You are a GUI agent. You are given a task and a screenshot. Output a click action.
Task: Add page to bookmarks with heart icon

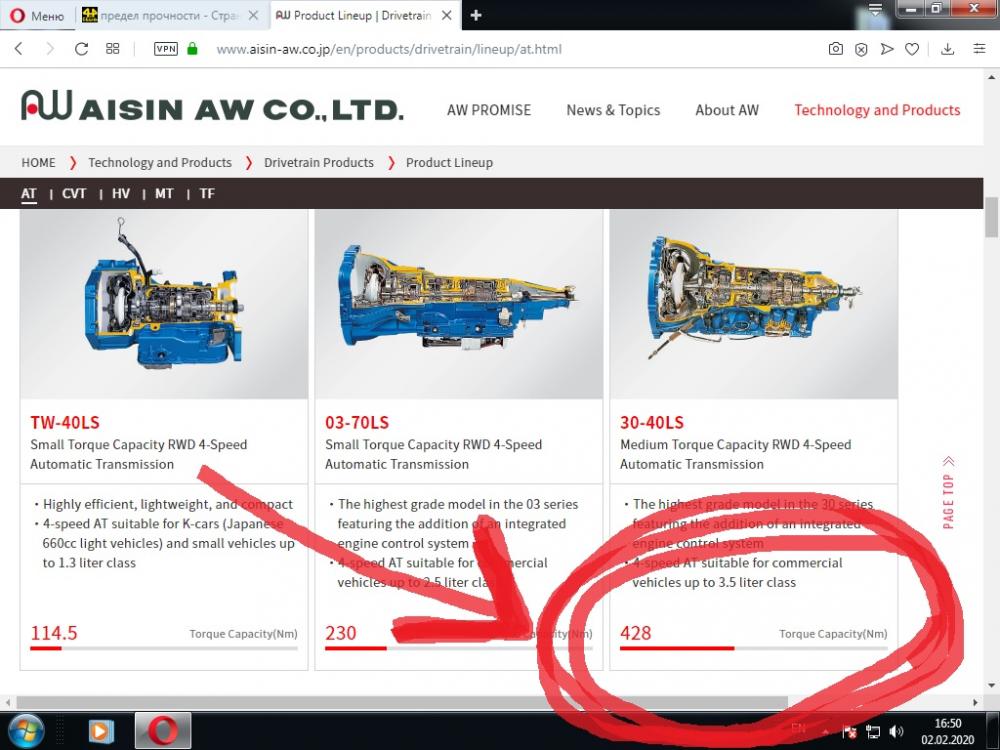coord(912,49)
